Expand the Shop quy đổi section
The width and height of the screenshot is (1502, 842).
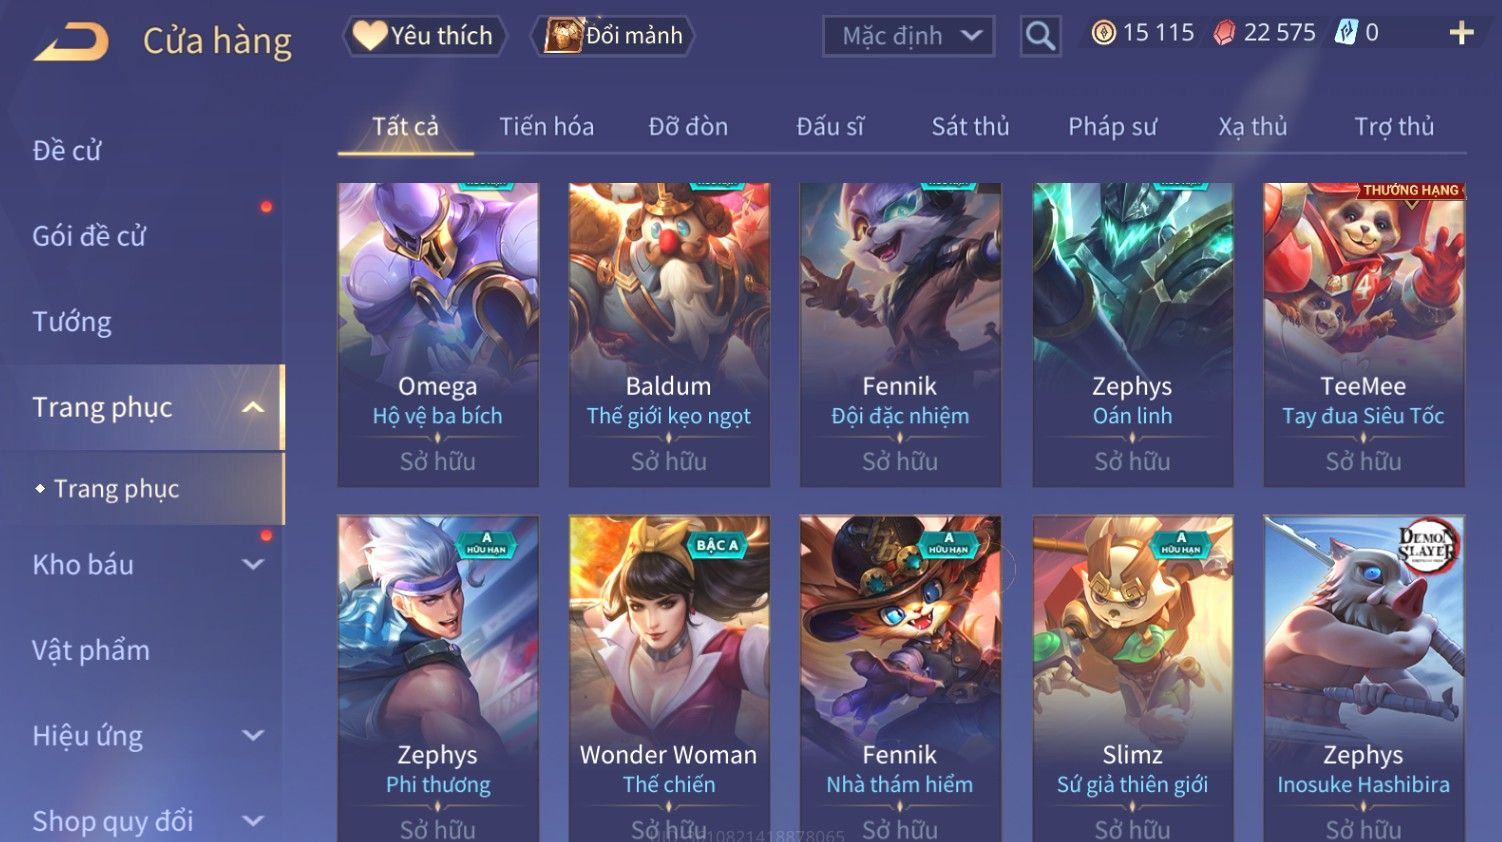(253, 821)
